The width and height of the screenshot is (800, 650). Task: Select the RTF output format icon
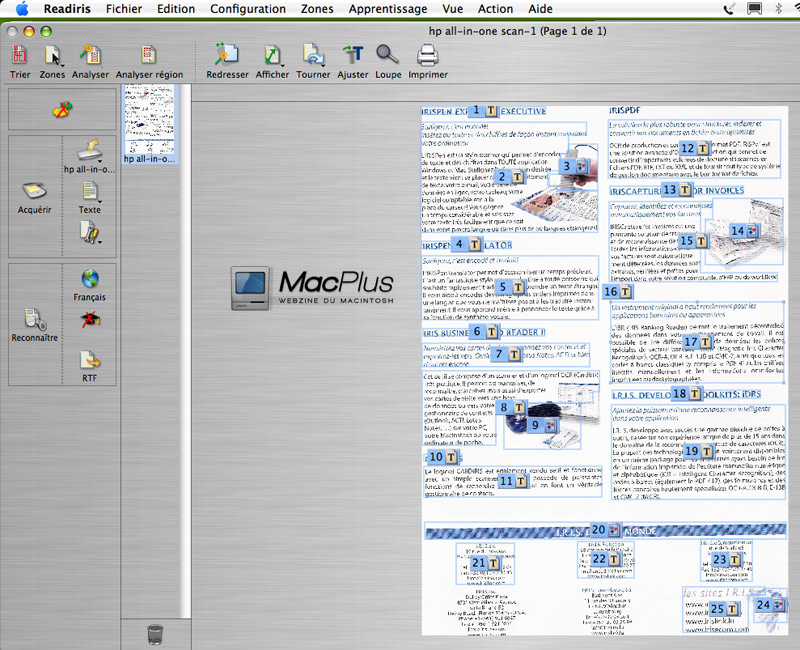[x=90, y=360]
